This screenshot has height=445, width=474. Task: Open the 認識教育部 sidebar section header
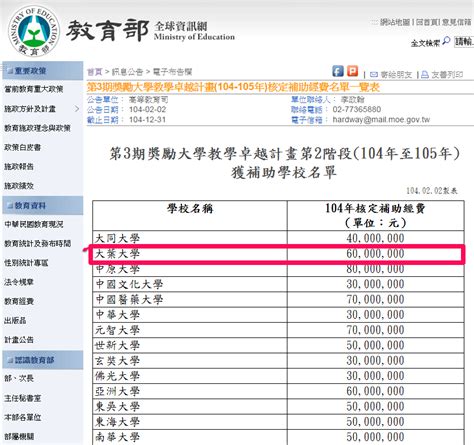(x=43, y=360)
